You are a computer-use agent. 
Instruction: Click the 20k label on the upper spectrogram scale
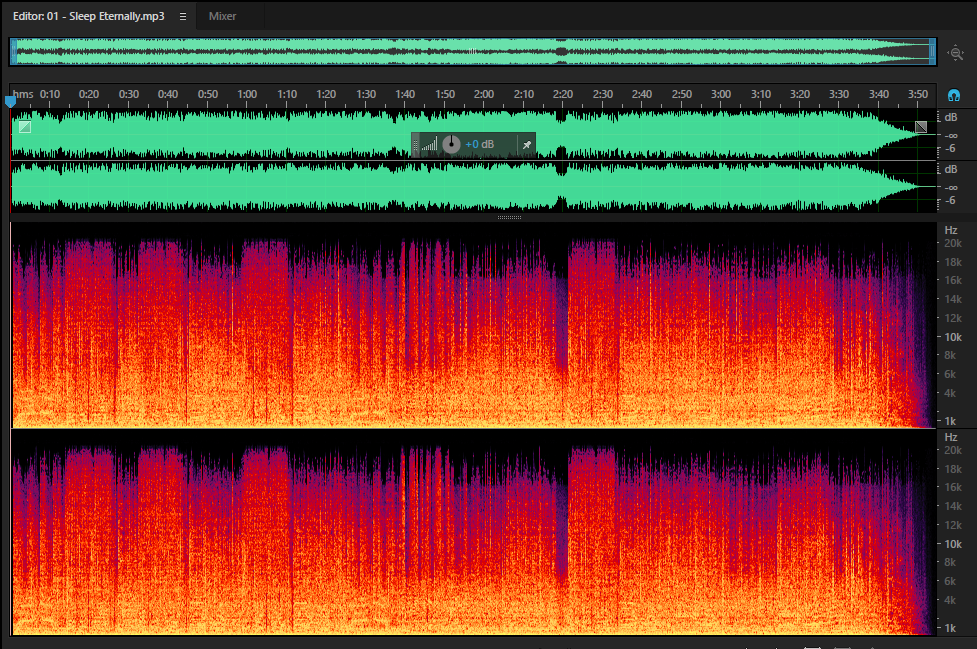(x=953, y=243)
